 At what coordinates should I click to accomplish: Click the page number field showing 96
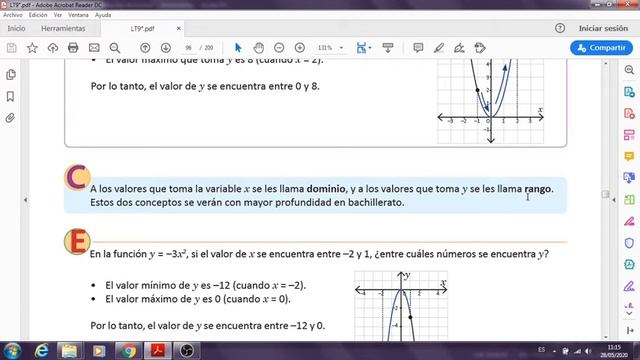189,48
